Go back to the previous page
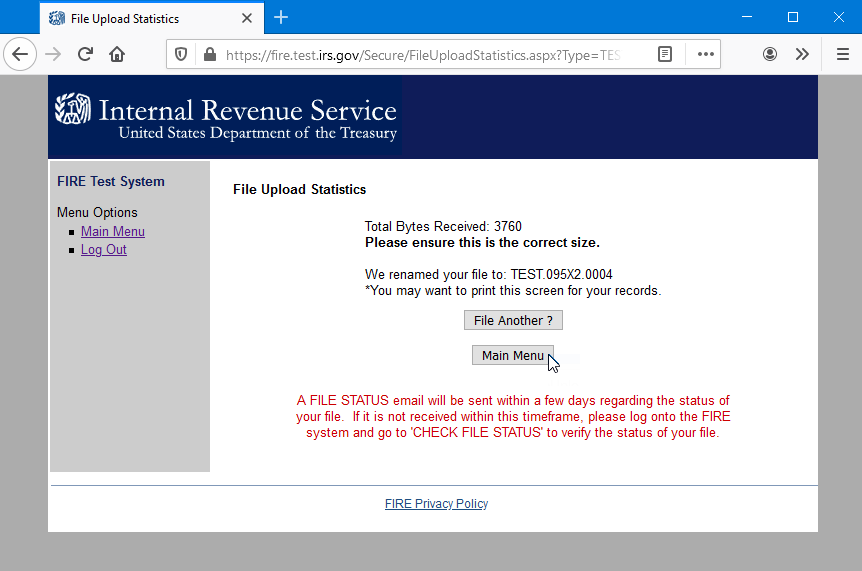Image resolution: width=862 pixels, height=571 pixels. [x=20, y=54]
